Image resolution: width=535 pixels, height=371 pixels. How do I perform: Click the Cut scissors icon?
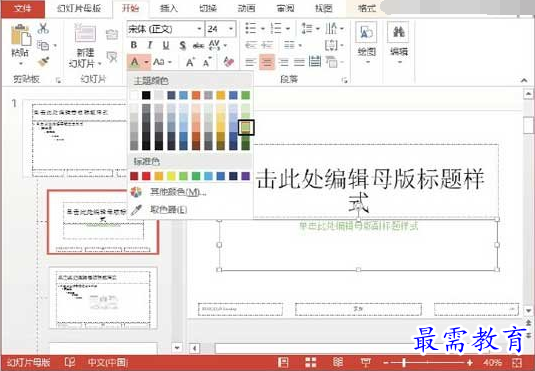[x=43, y=28]
